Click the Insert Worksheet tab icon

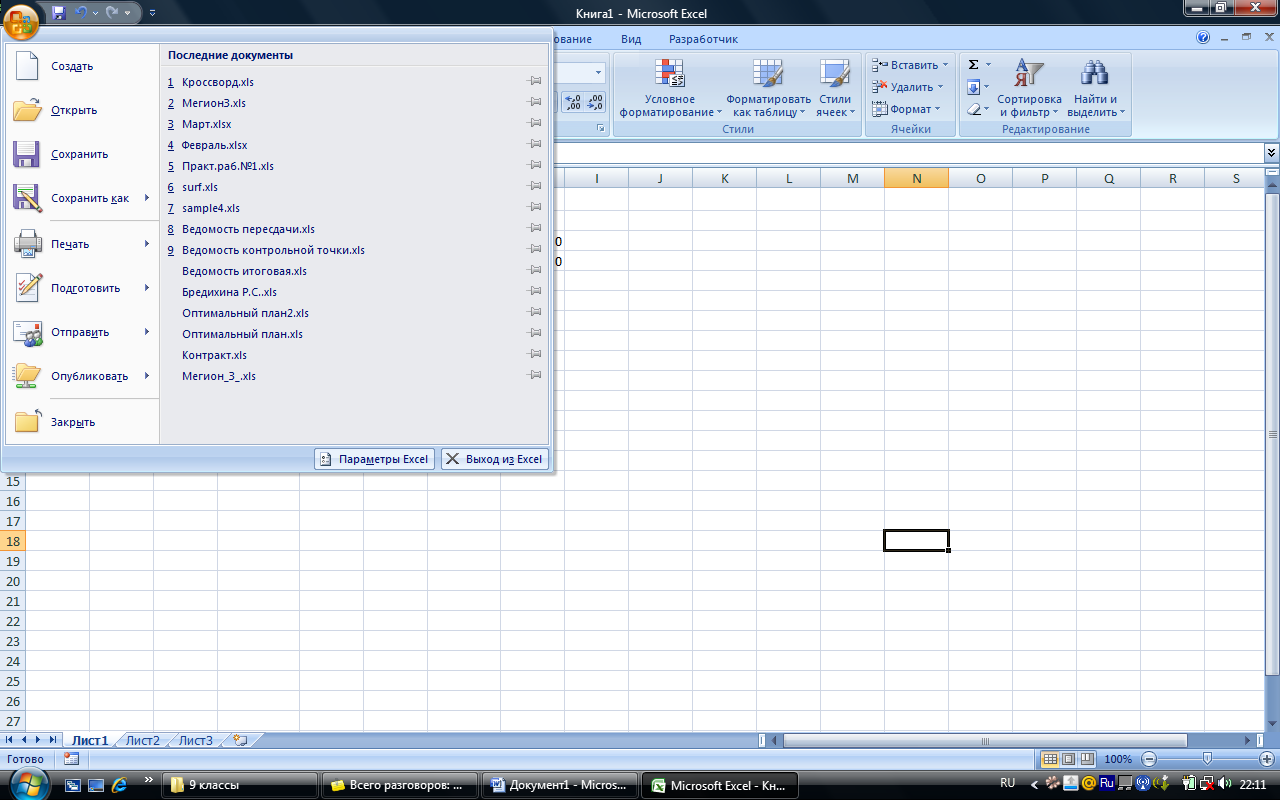240,741
